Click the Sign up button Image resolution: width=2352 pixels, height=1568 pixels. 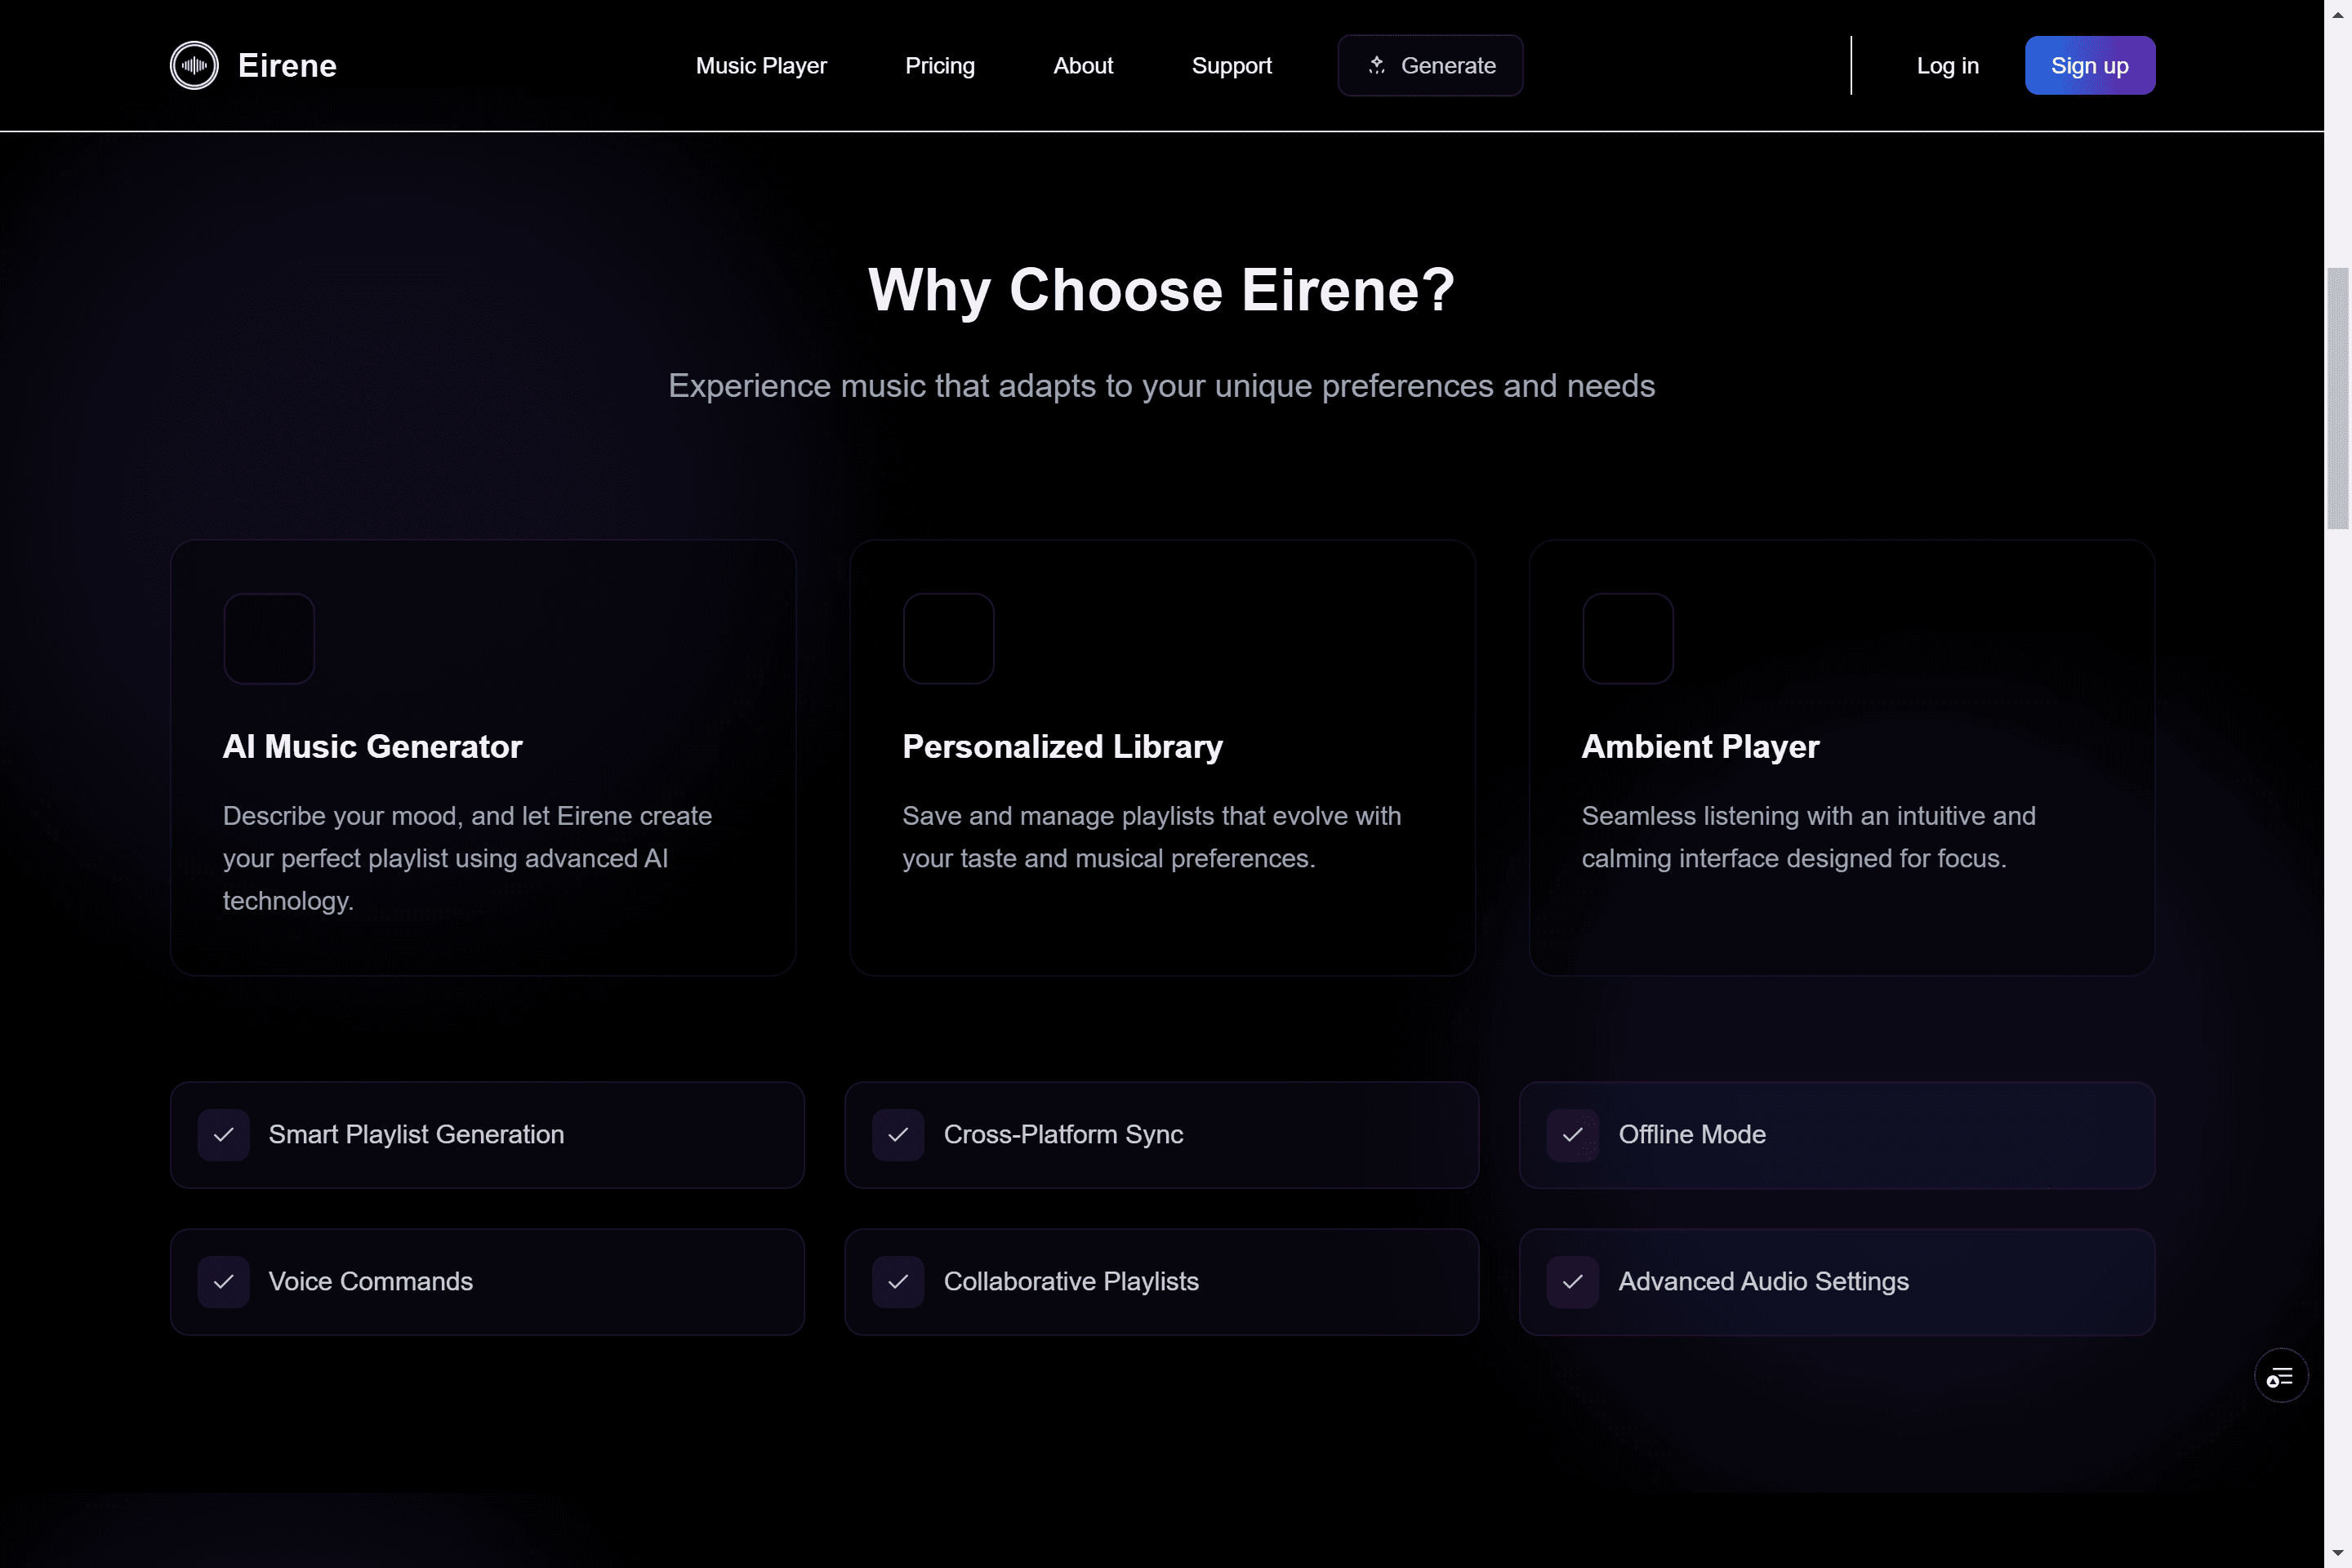coord(2090,65)
